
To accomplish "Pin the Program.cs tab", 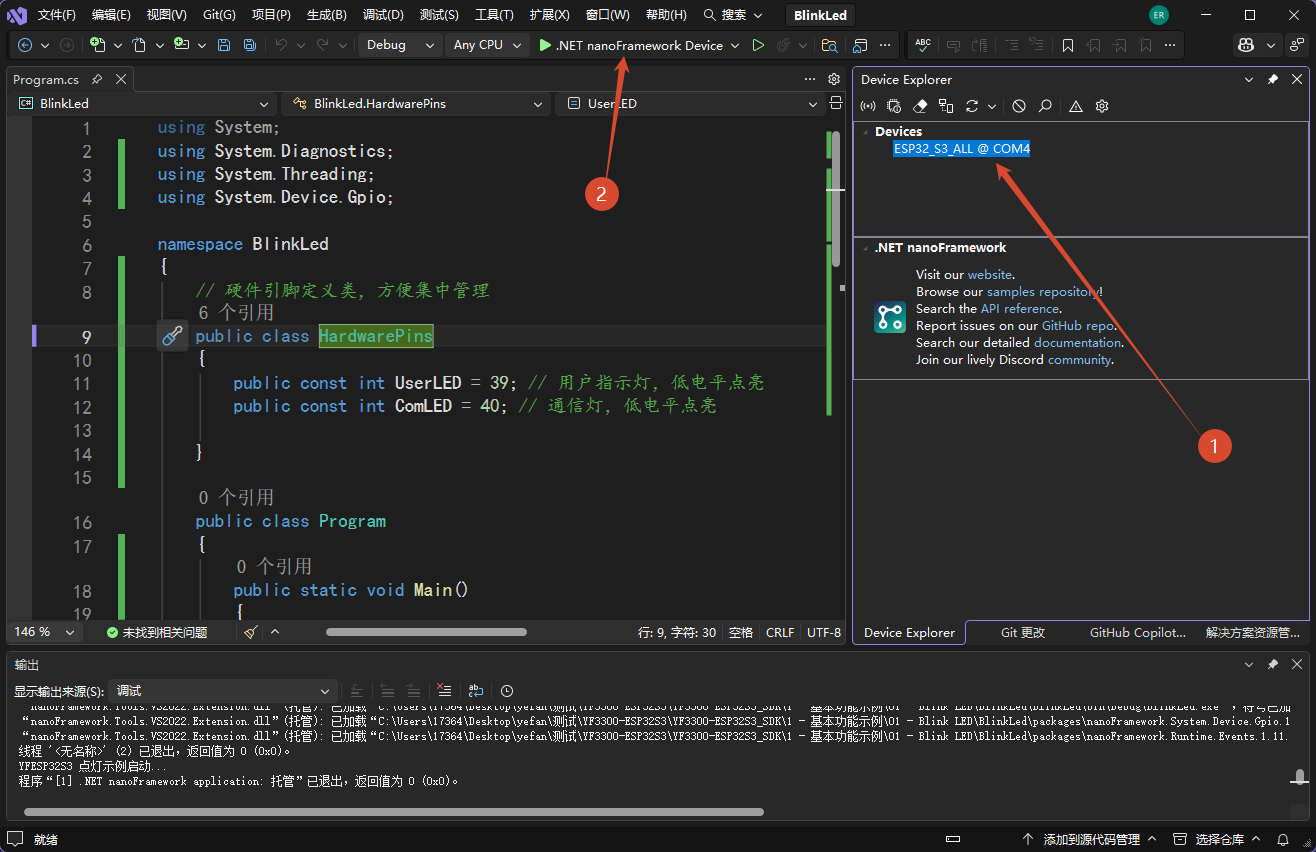I will [x=97, y=79].
